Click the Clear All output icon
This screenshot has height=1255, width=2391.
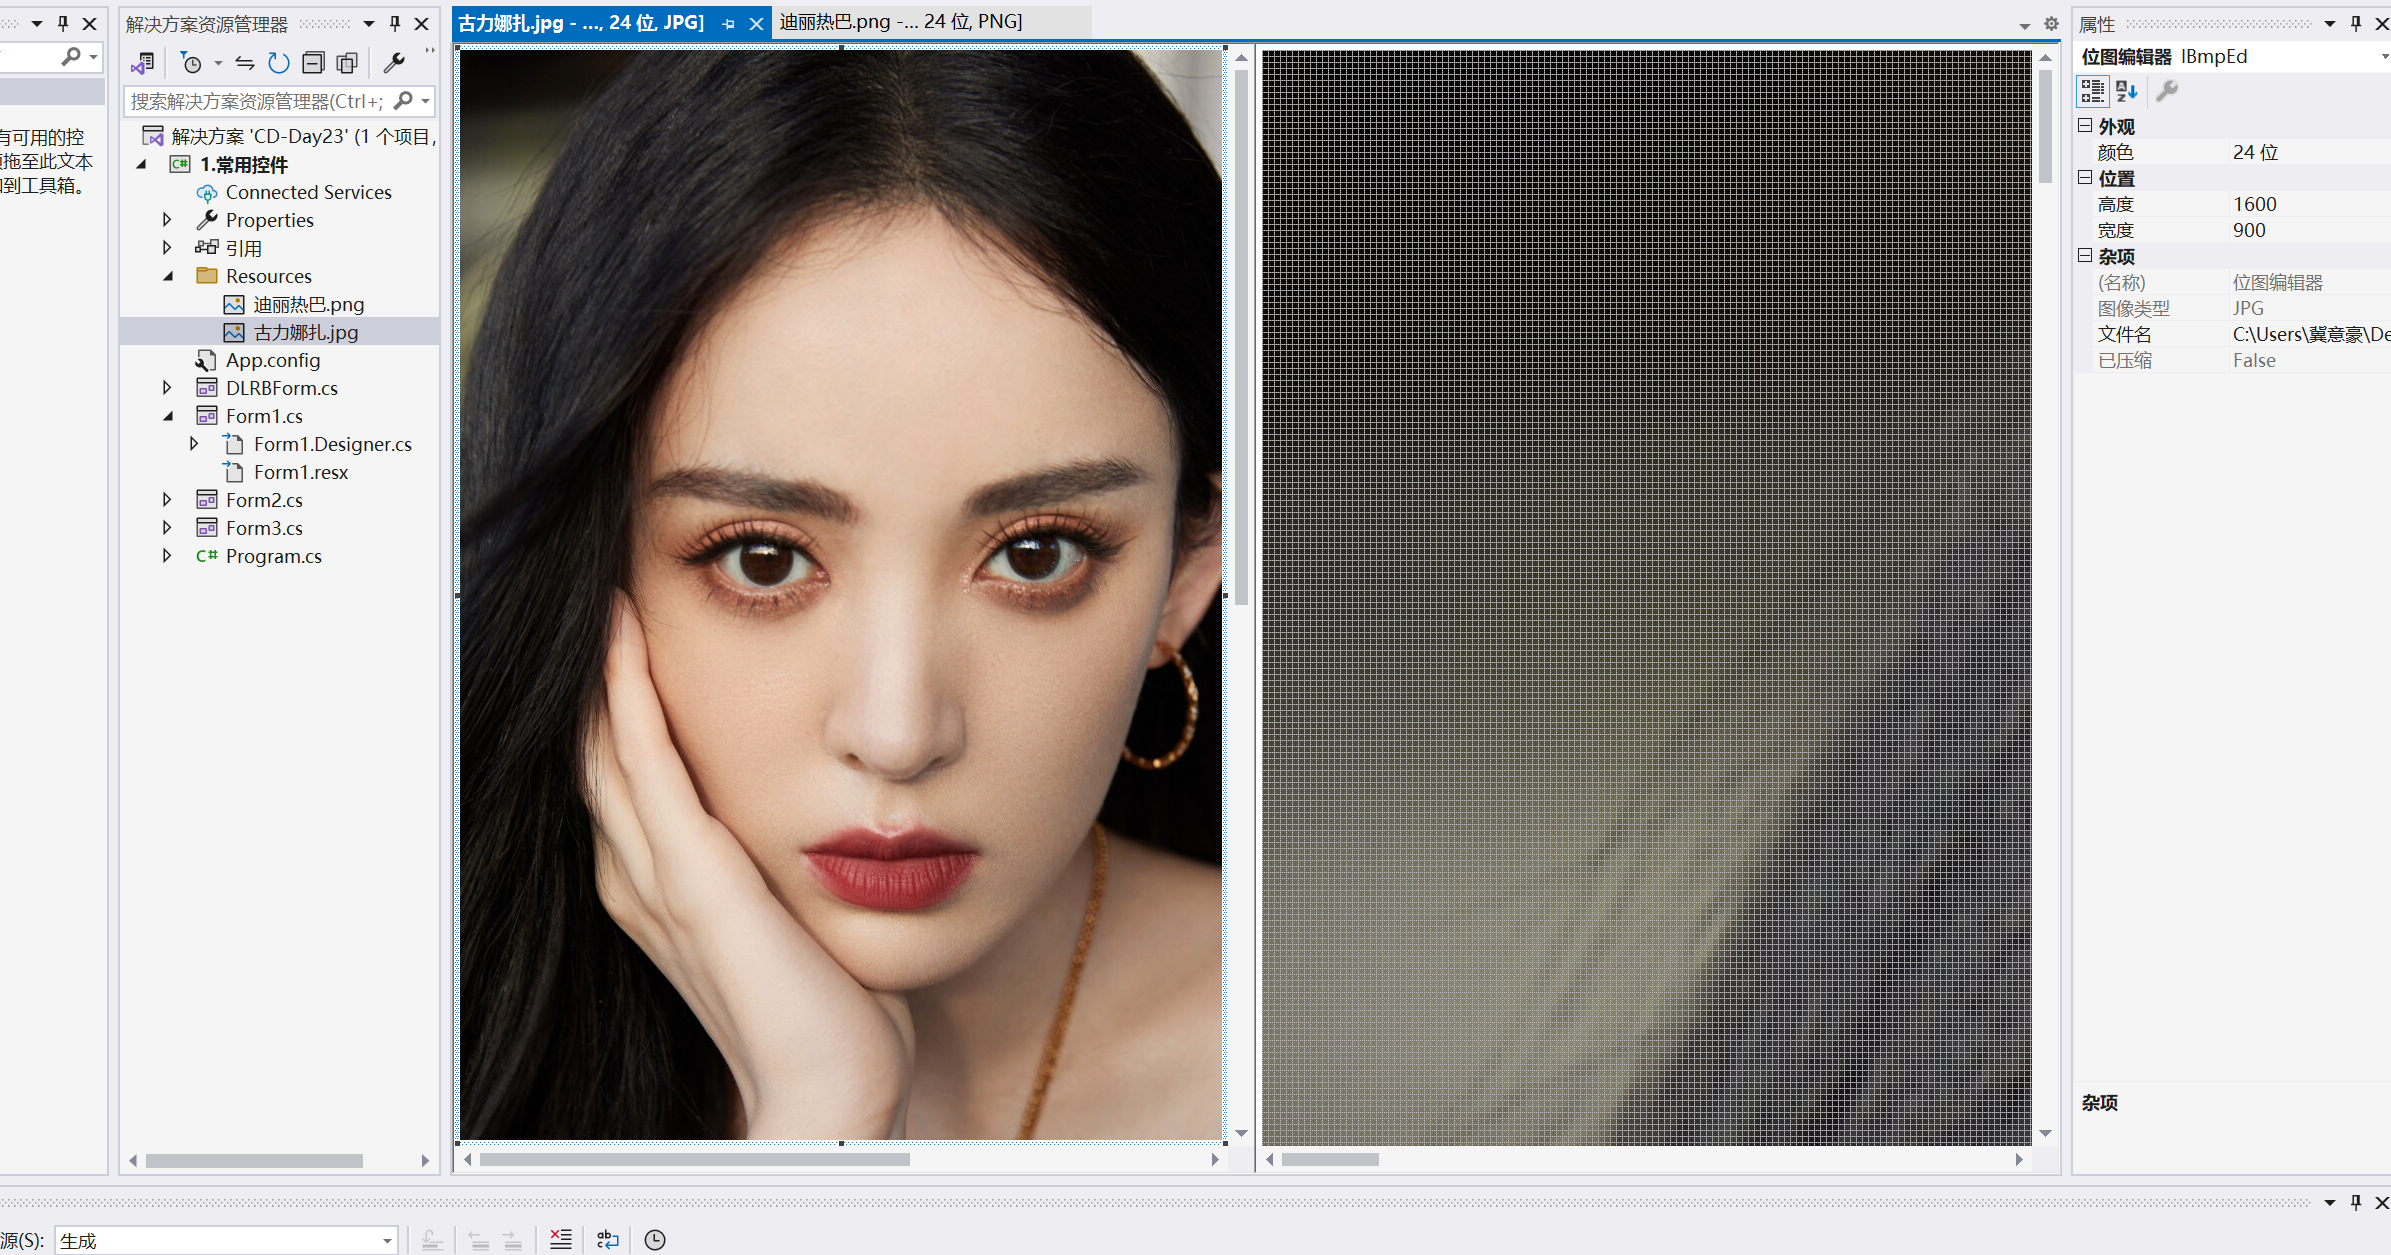tap(561, 1239)
